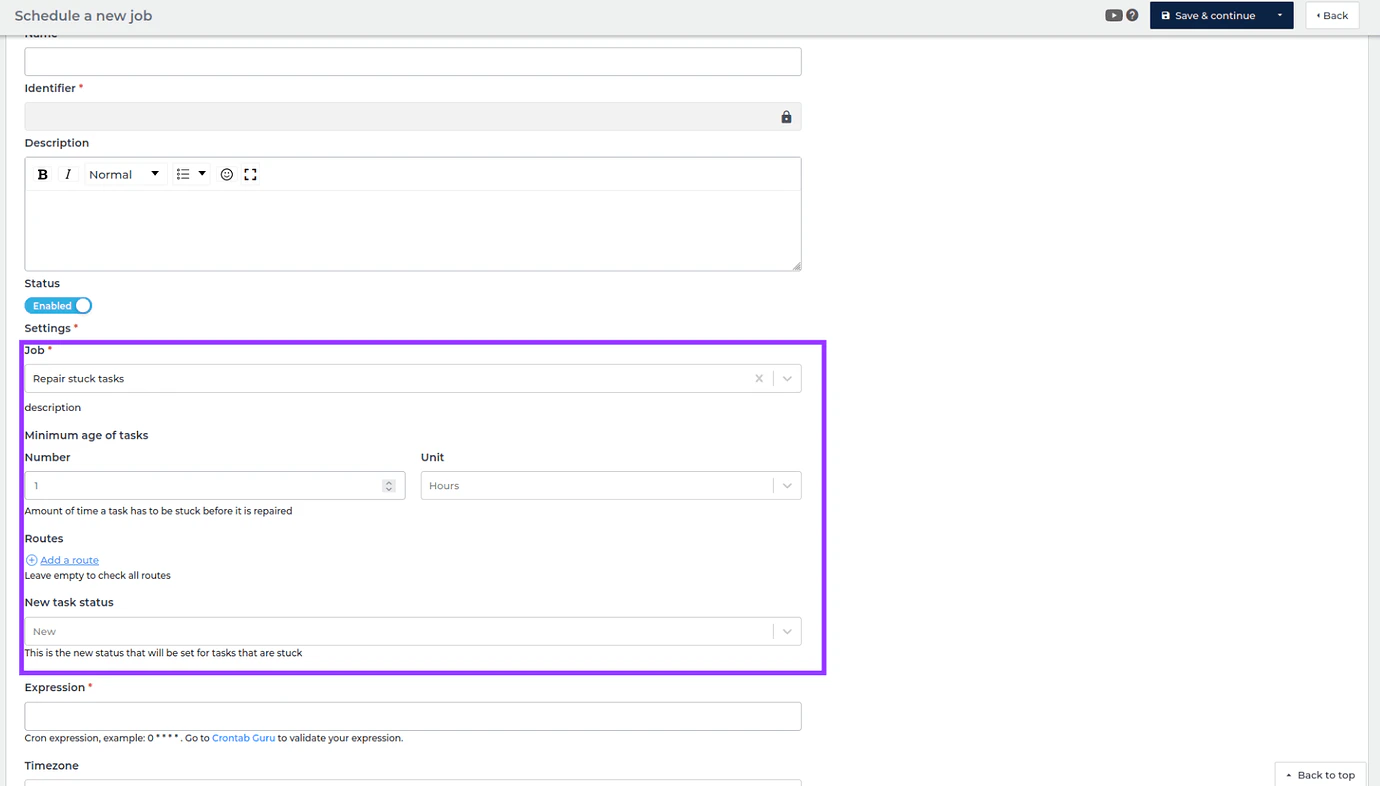The width and height of the screenshot is (1380, 786).
Task: Expand the Job dropdown arrow
Action: pos(787,378)
